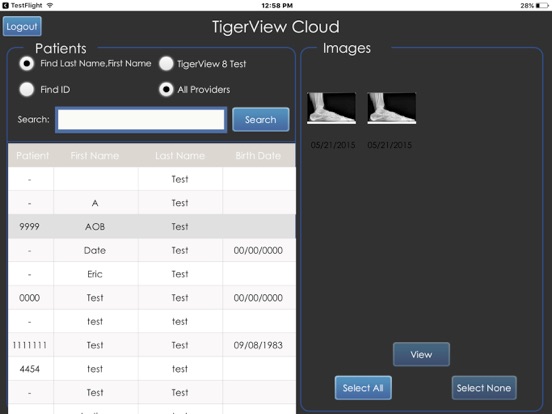Select birth date 09/08/1983 cell
552x414 pixels.
(258, 345)
